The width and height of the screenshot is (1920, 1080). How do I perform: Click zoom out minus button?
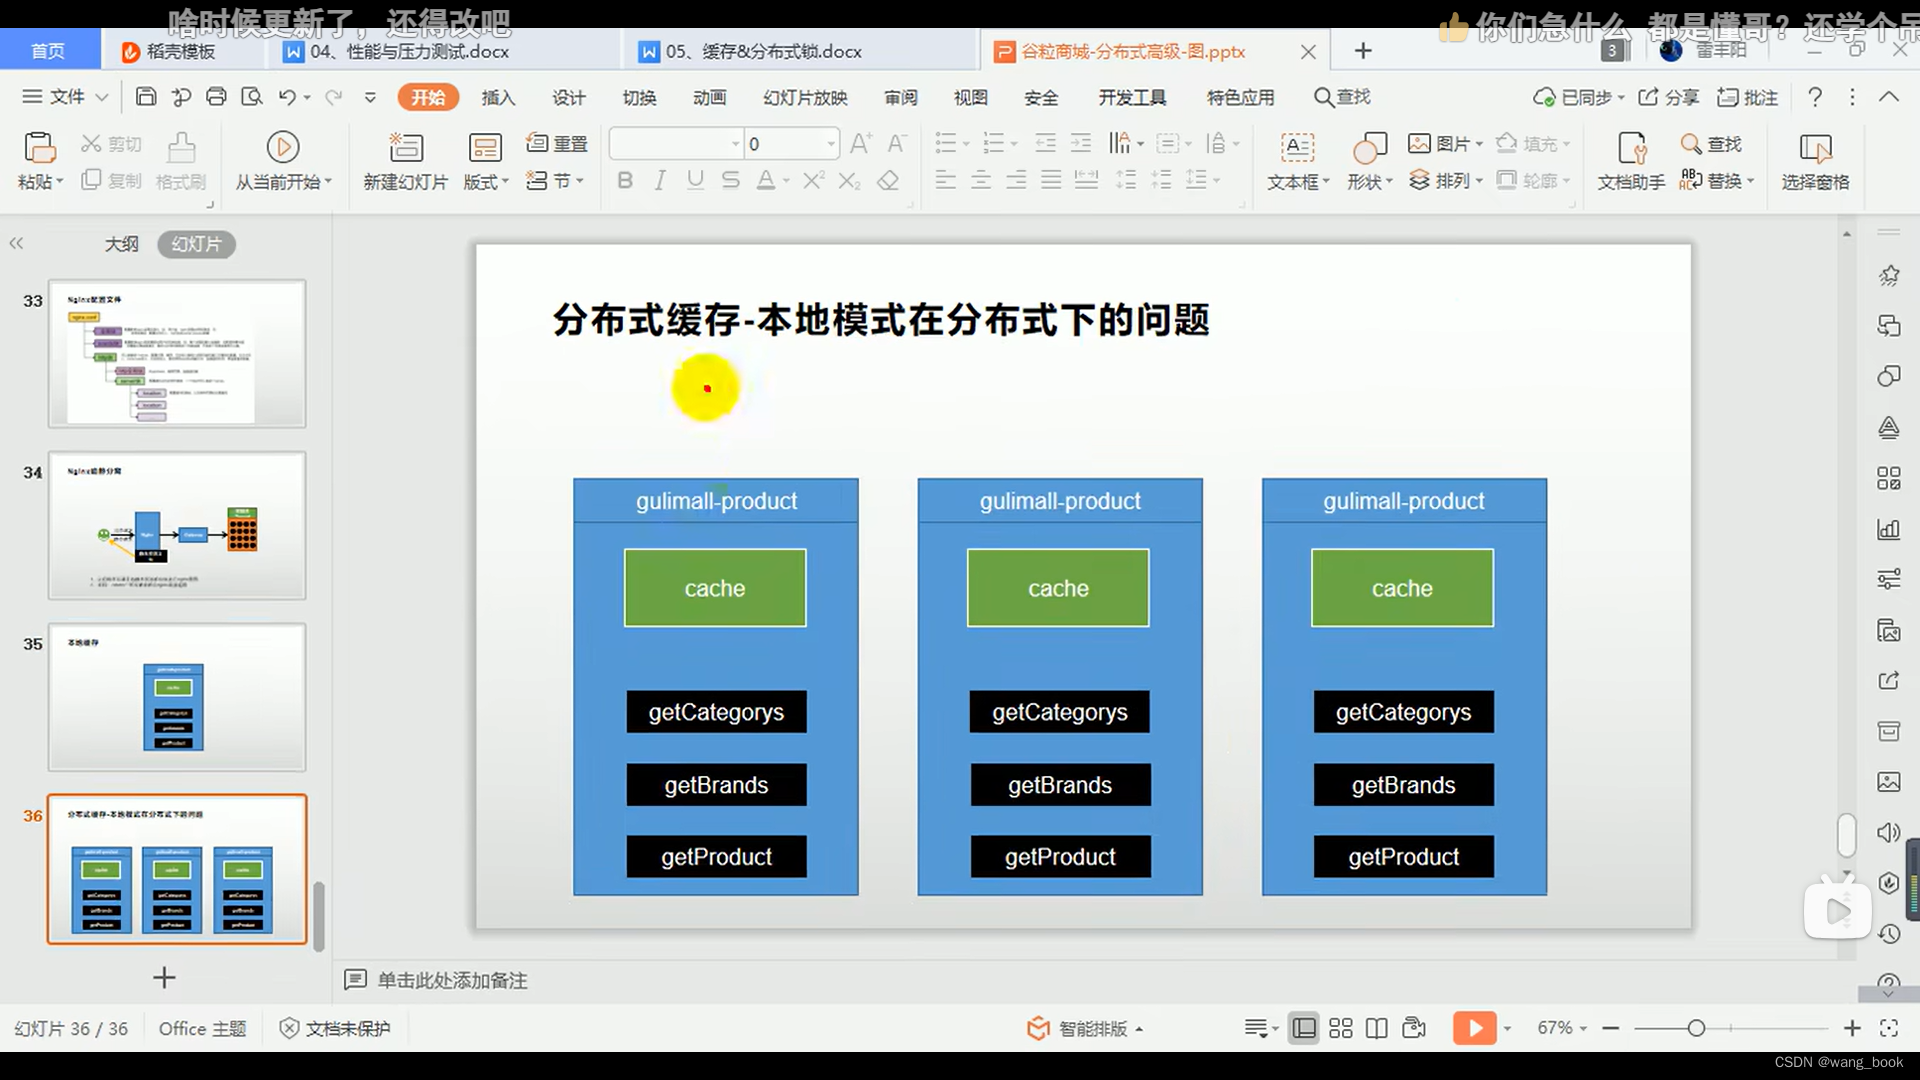click(1610, 1028)
